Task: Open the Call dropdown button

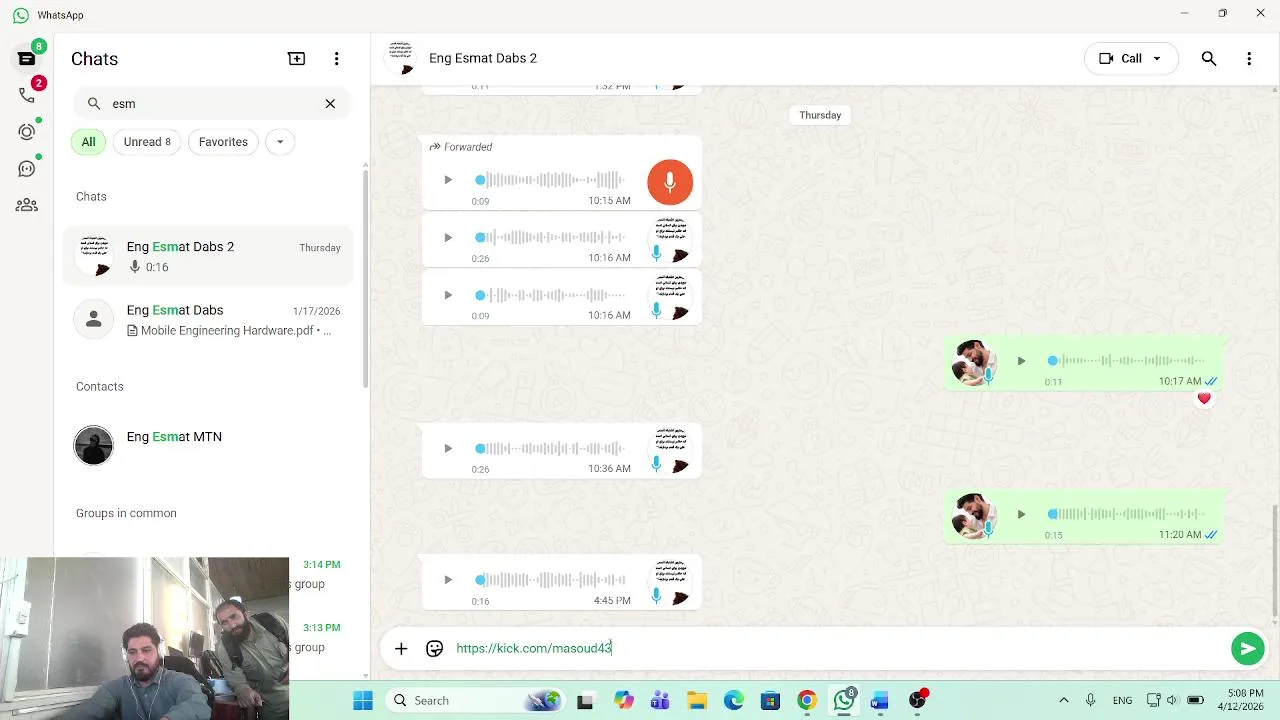Action: pyautogui.click(x=1131, y=58)
